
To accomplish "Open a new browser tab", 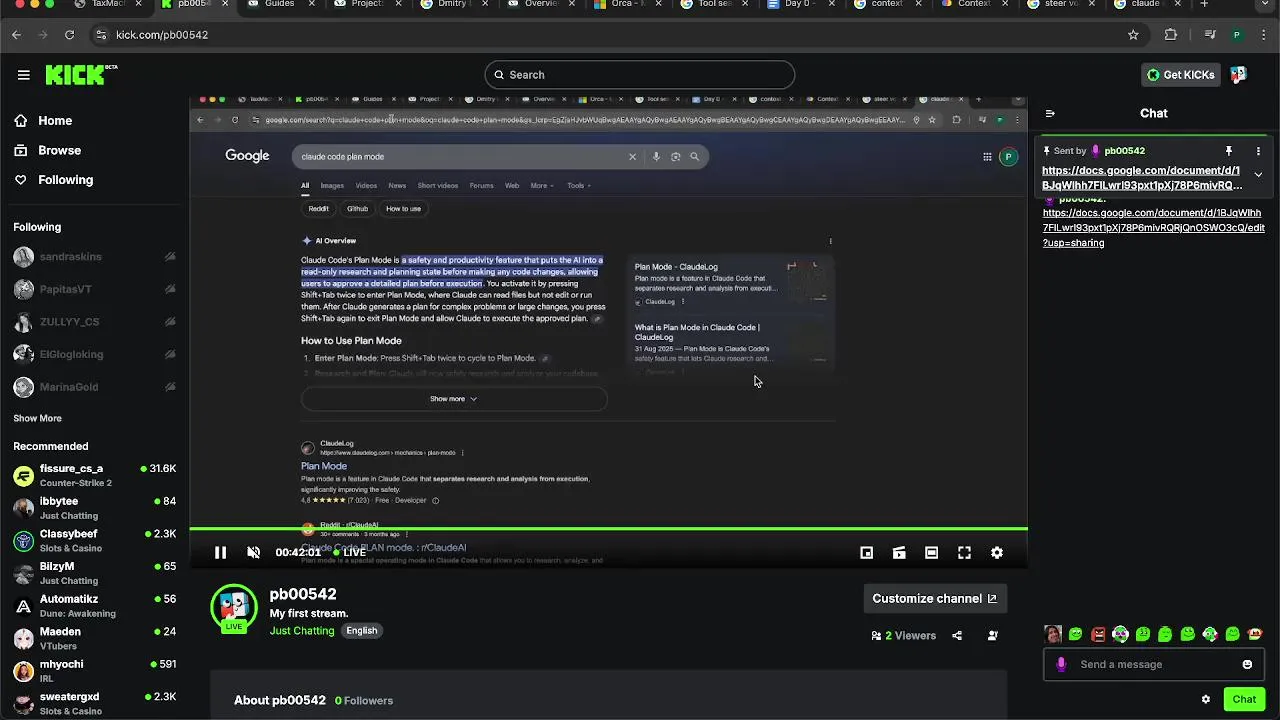I will coord(1204,4).
